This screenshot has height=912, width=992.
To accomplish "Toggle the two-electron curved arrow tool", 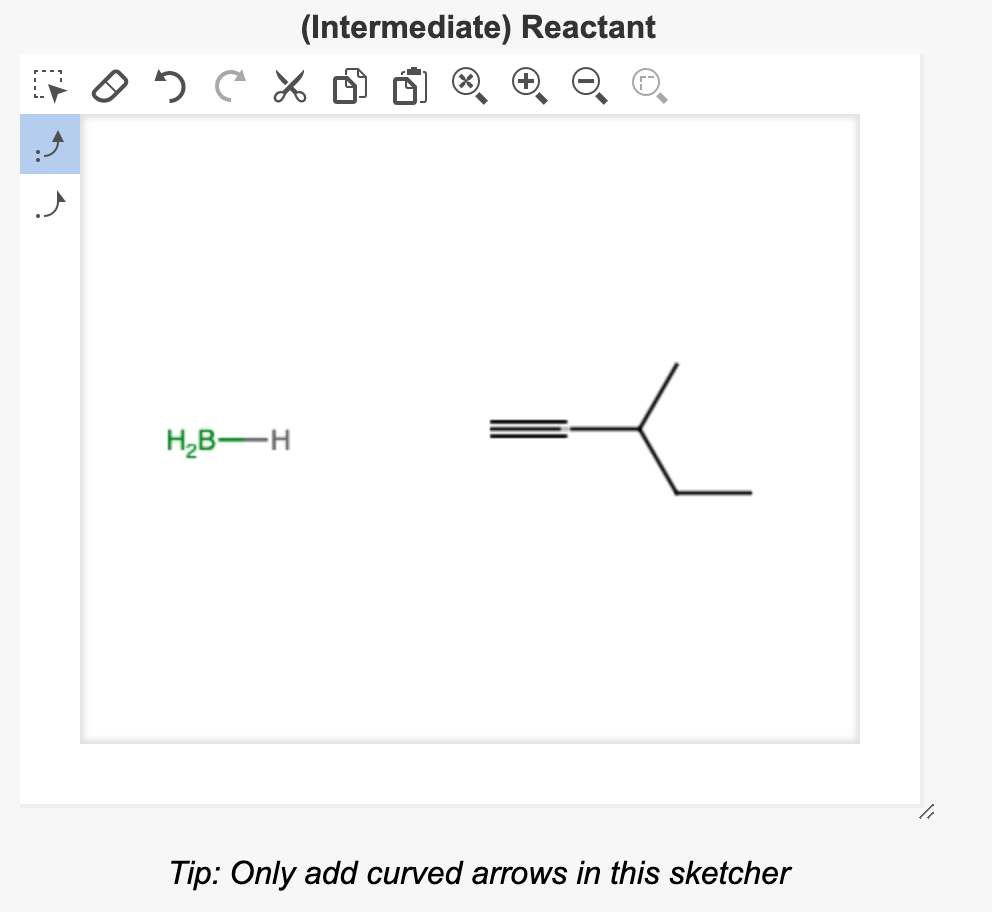I will coord(49,144).
